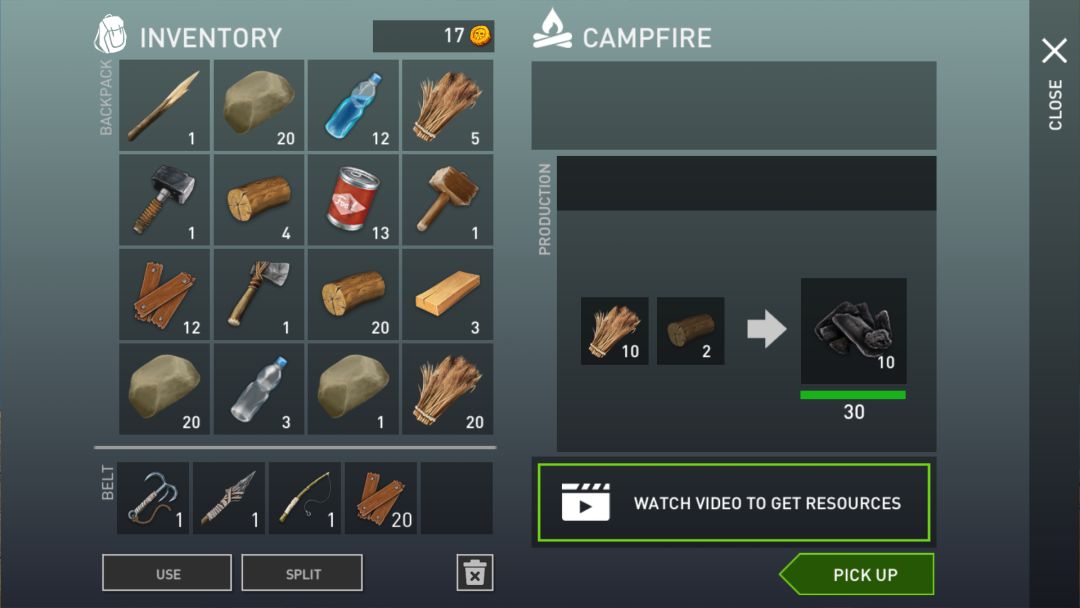Select the water bottle stack of 12
The image size is (1080, 608).
tap(353, 105)
